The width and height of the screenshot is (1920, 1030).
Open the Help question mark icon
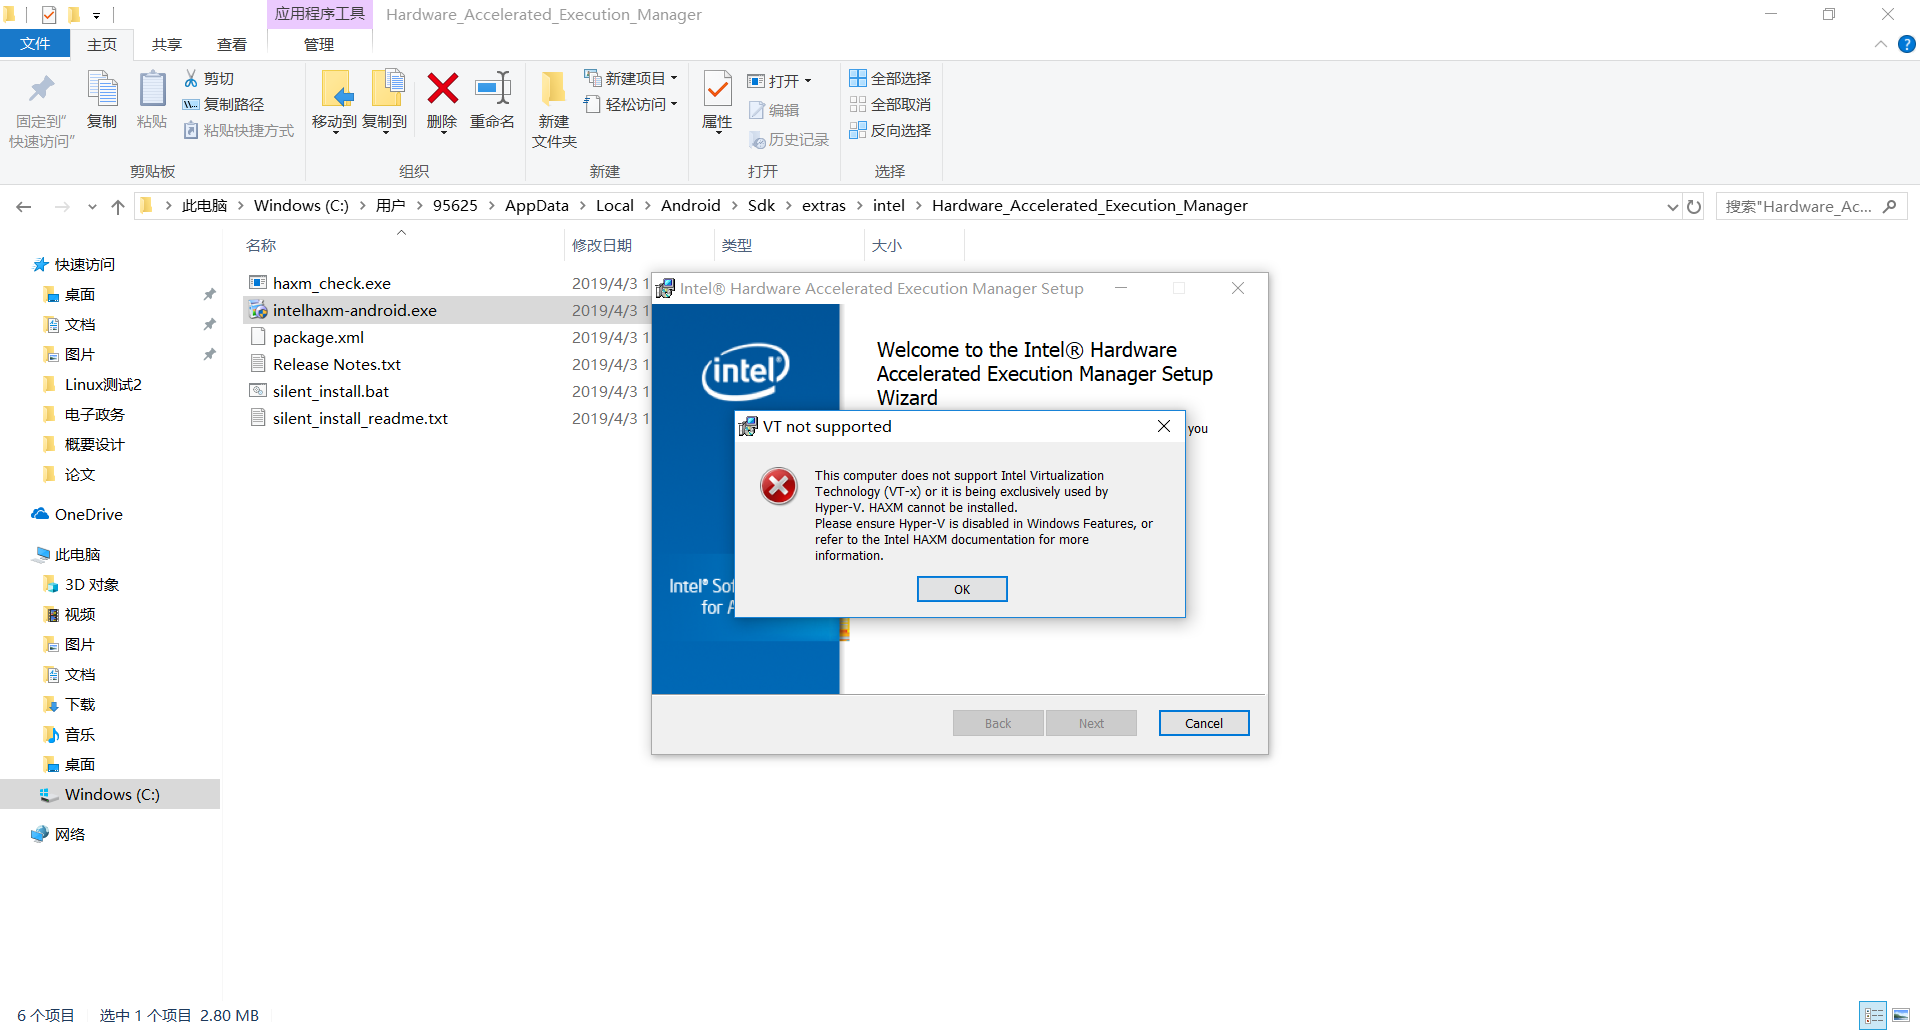(x=1906, y=44)
